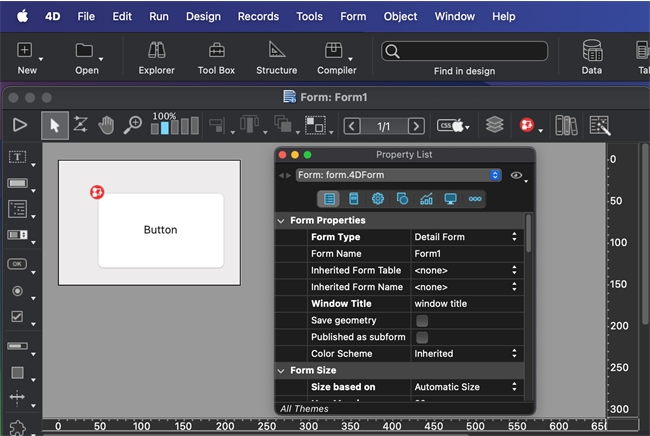Click the Button on the form canvas
Image resolution: width=650 pixels, height=436 pixels.
point(160,230)
